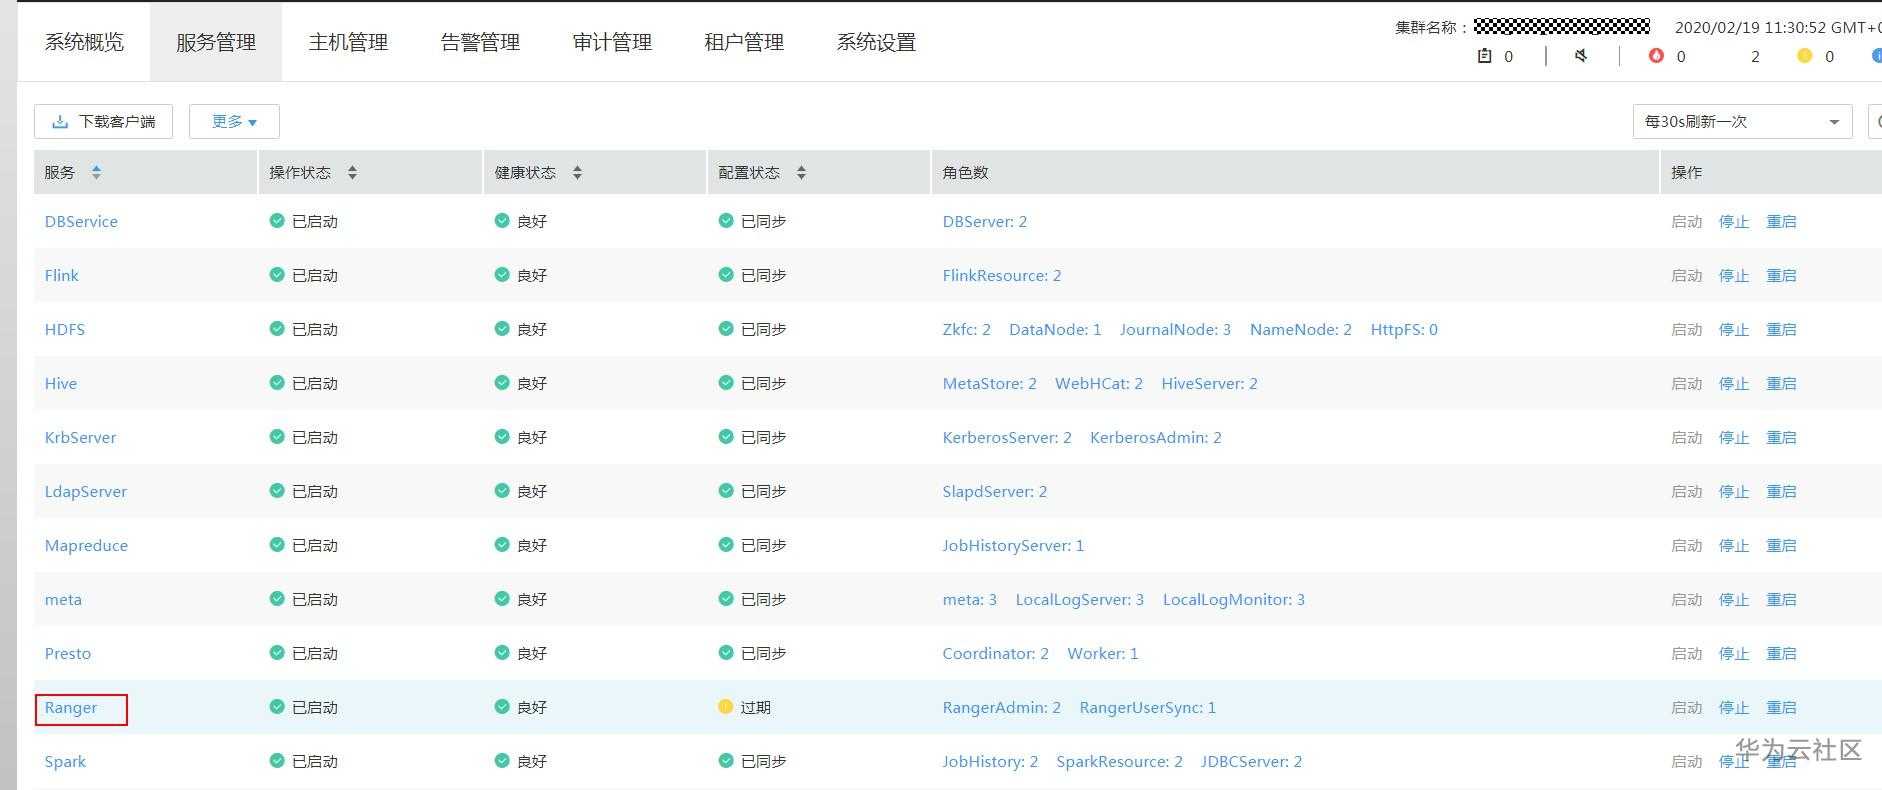Go to the 系统设置 tab
This screenshot has width=1882, height=790.
pyautogui.click(x=876, y=42)
